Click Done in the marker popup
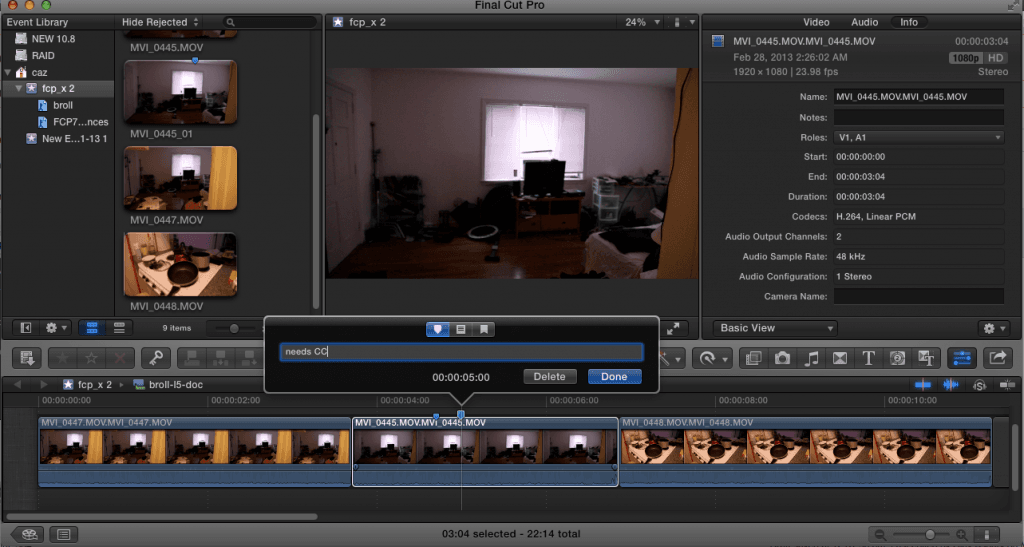 click(x=614, y=377)
